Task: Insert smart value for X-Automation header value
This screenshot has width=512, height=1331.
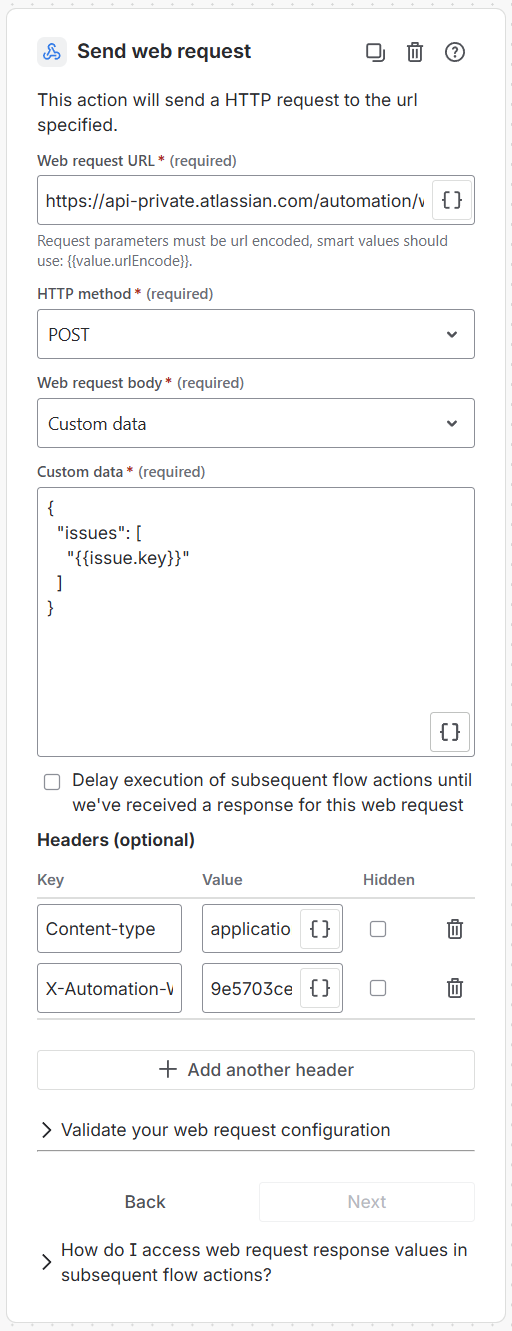Action: (320, 988)
